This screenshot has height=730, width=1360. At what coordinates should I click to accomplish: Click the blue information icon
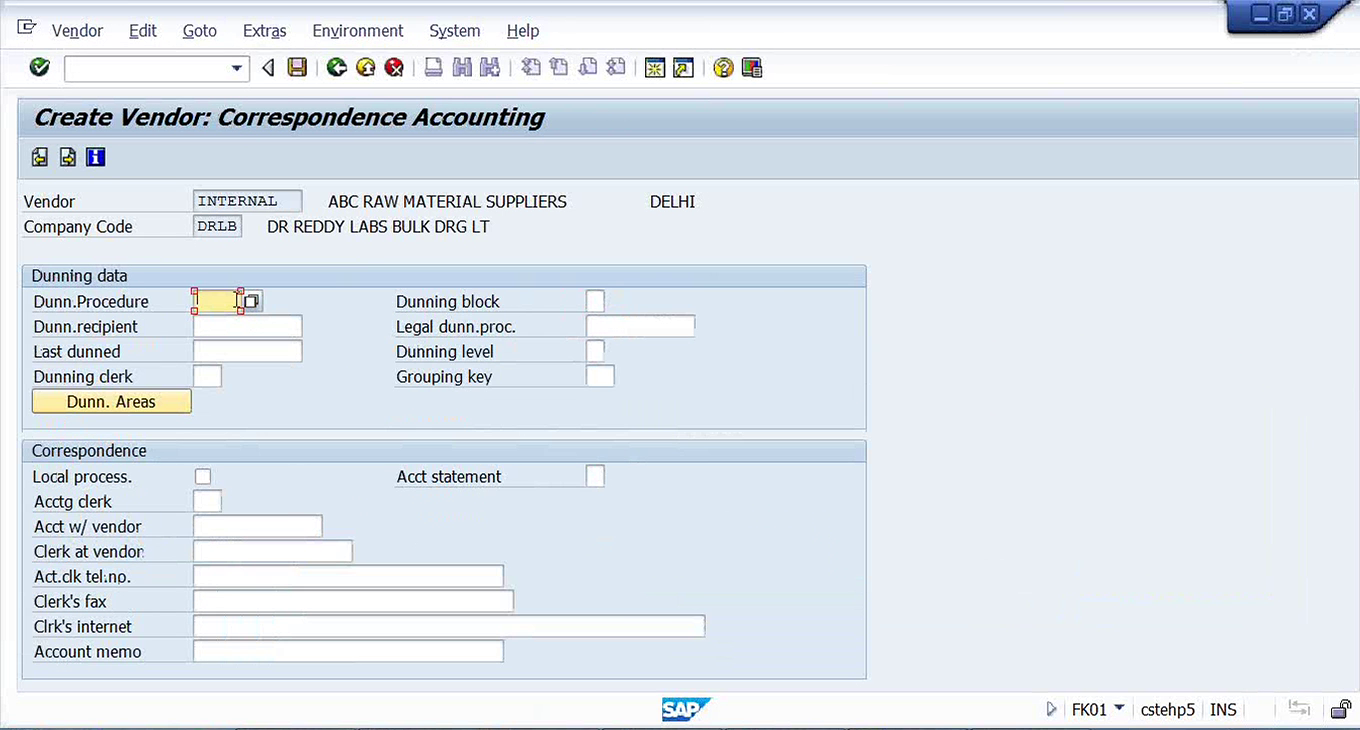(96, 157)
